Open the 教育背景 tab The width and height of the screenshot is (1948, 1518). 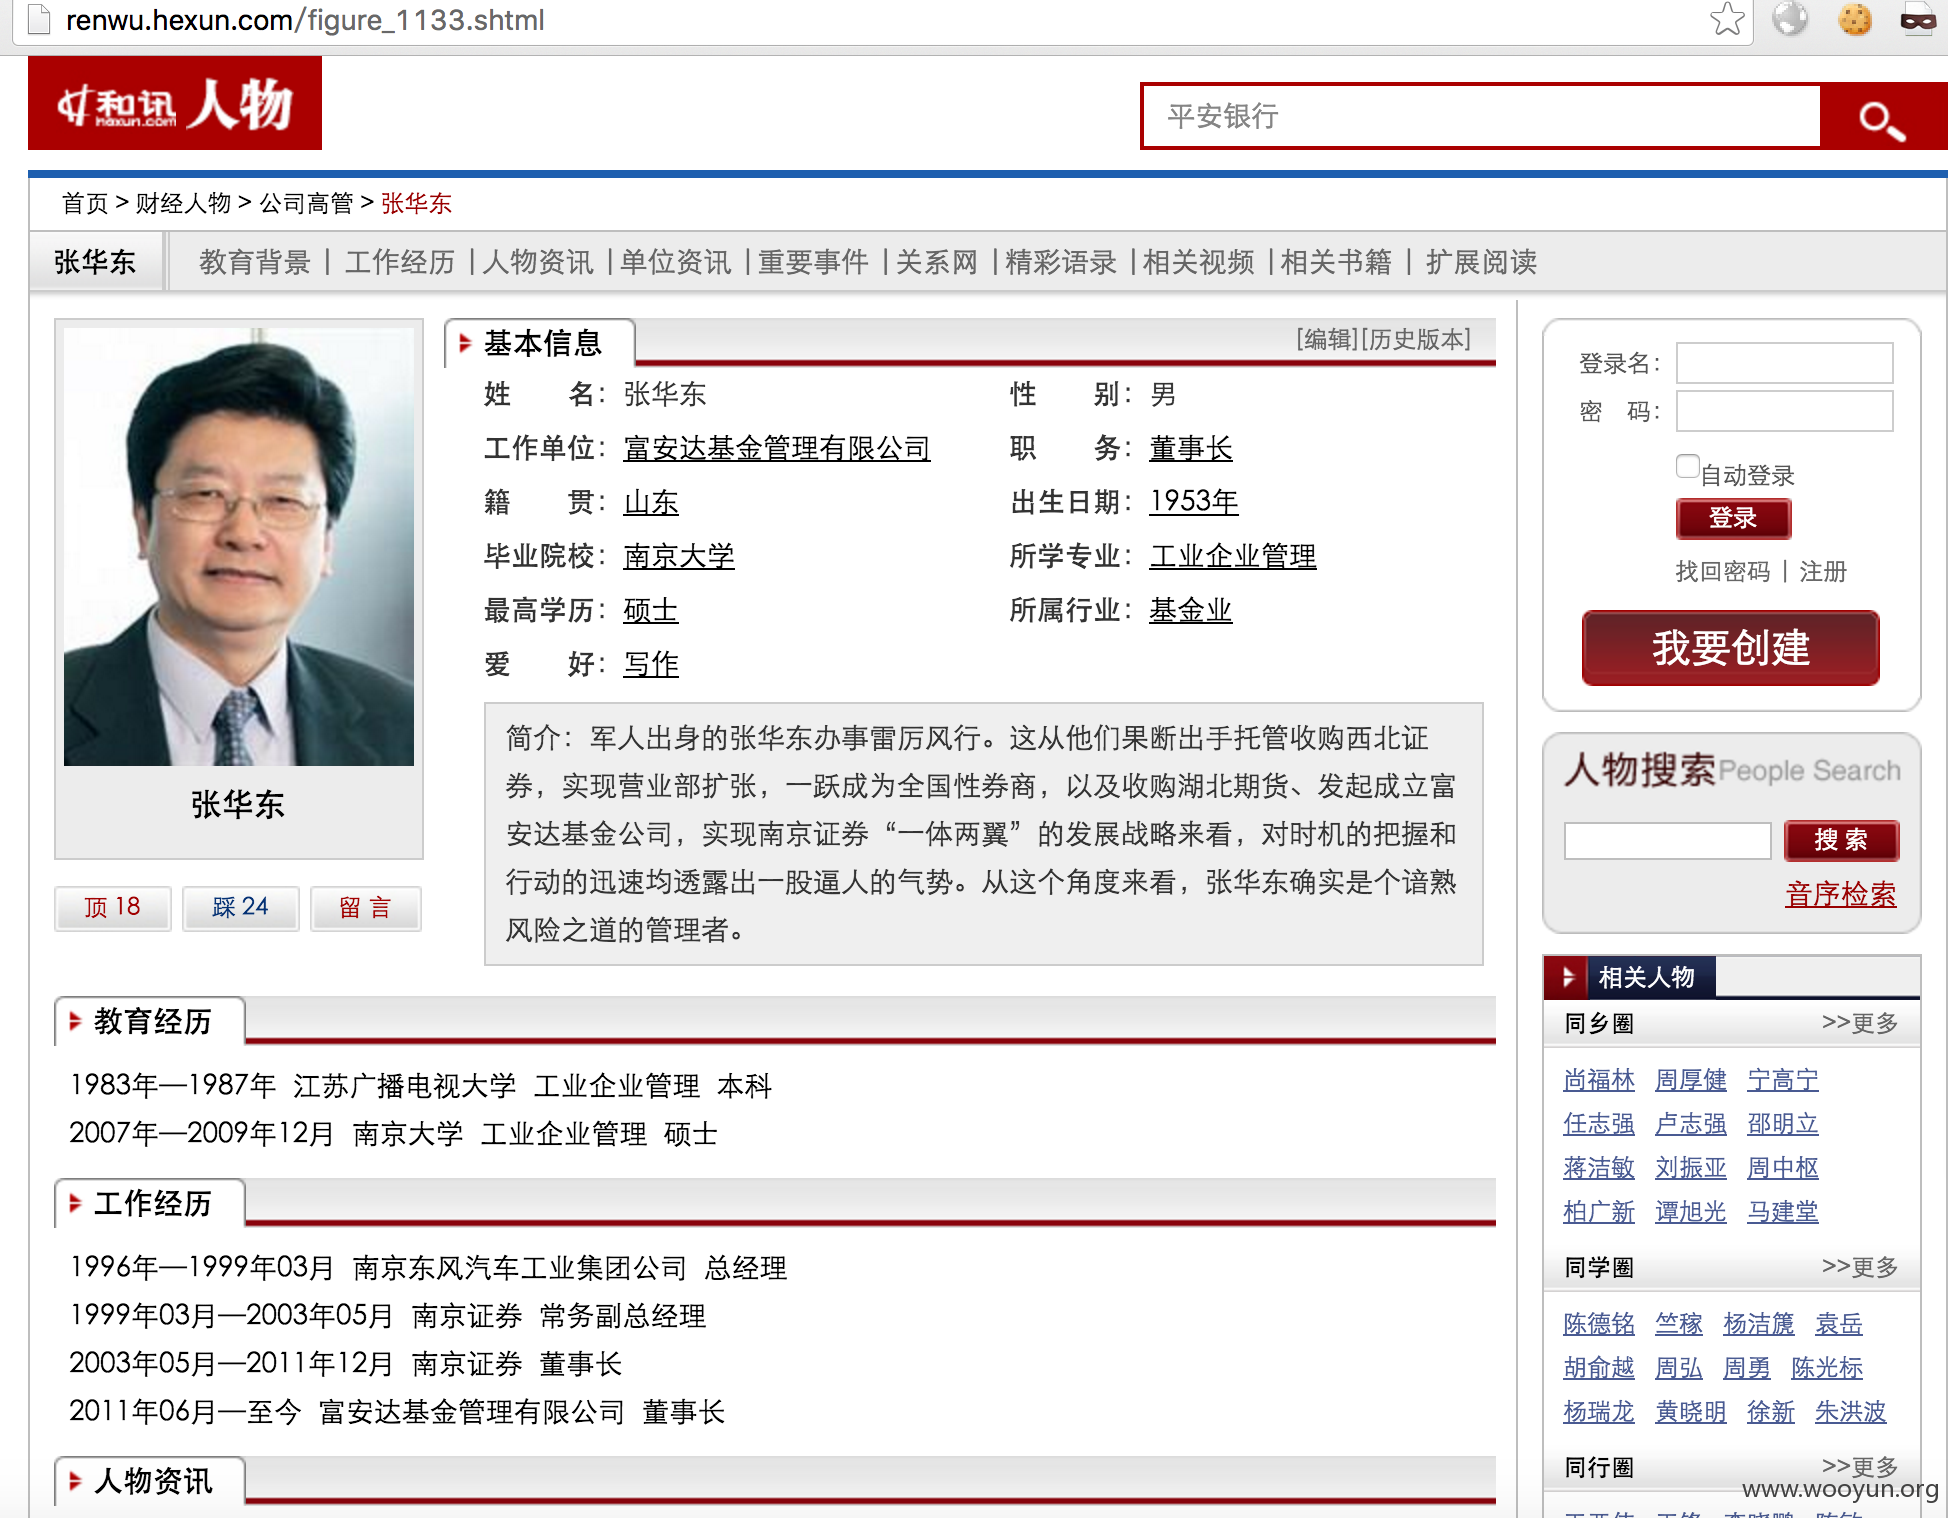[255, 262]
